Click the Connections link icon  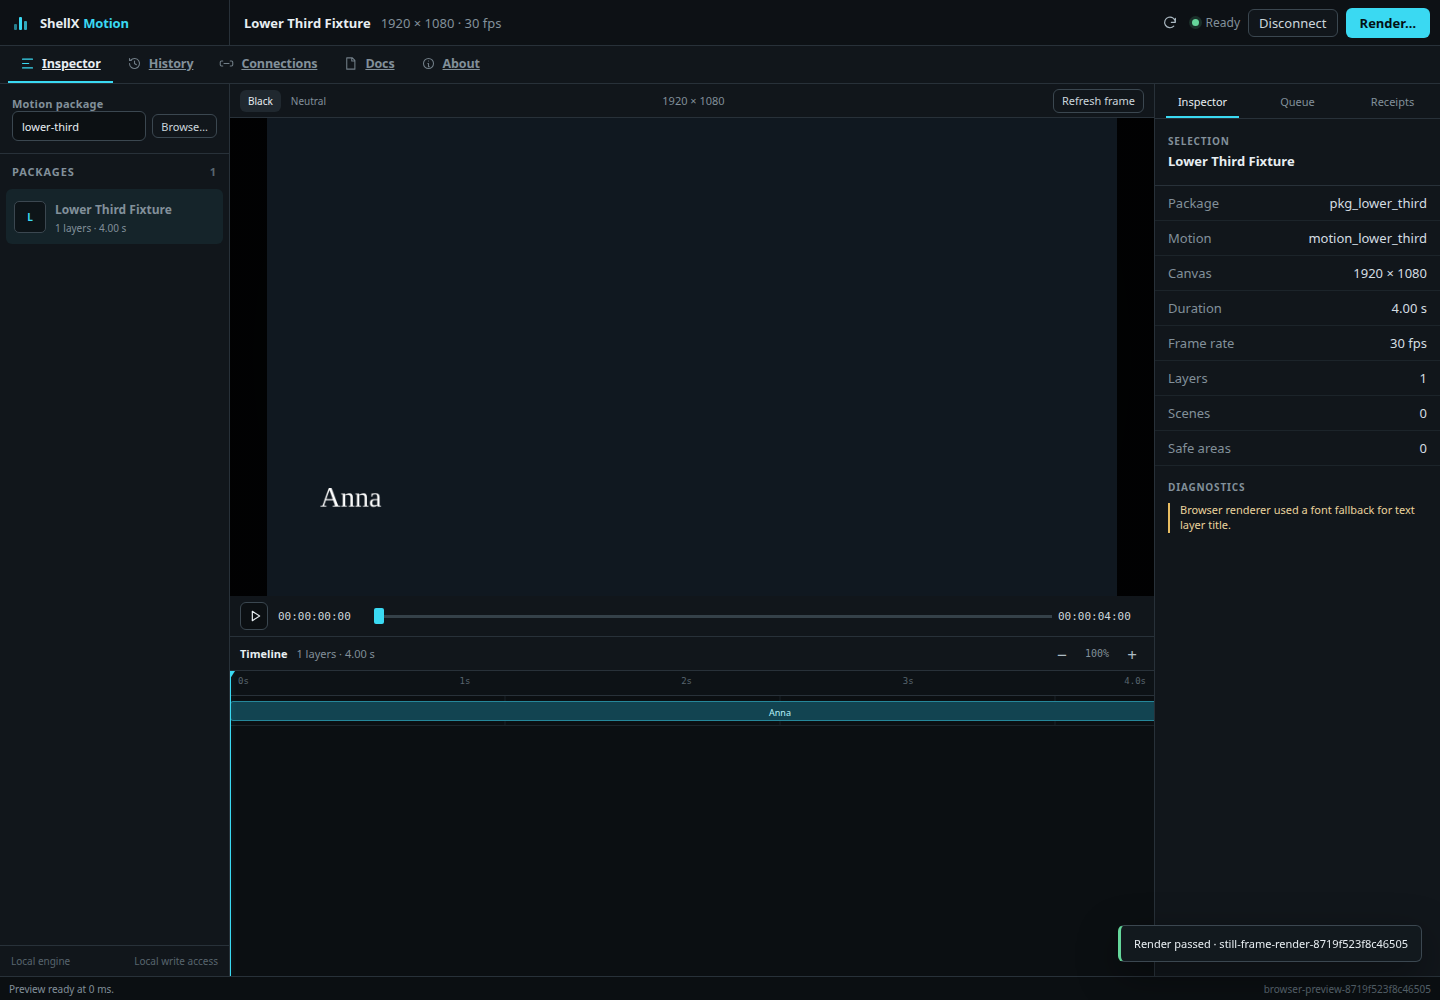click(x=227, y=63)
